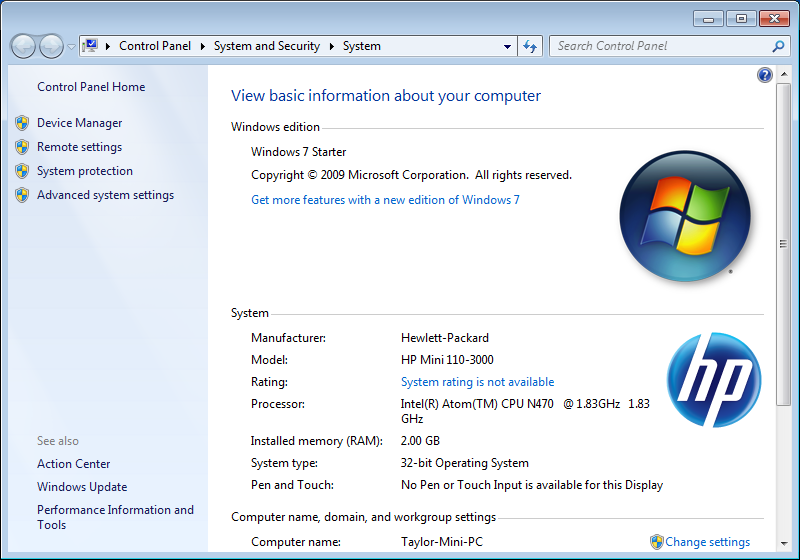Go to Control Panel breadcrumb item
This screenshot has height=560, width=800.
coord(157,46)
